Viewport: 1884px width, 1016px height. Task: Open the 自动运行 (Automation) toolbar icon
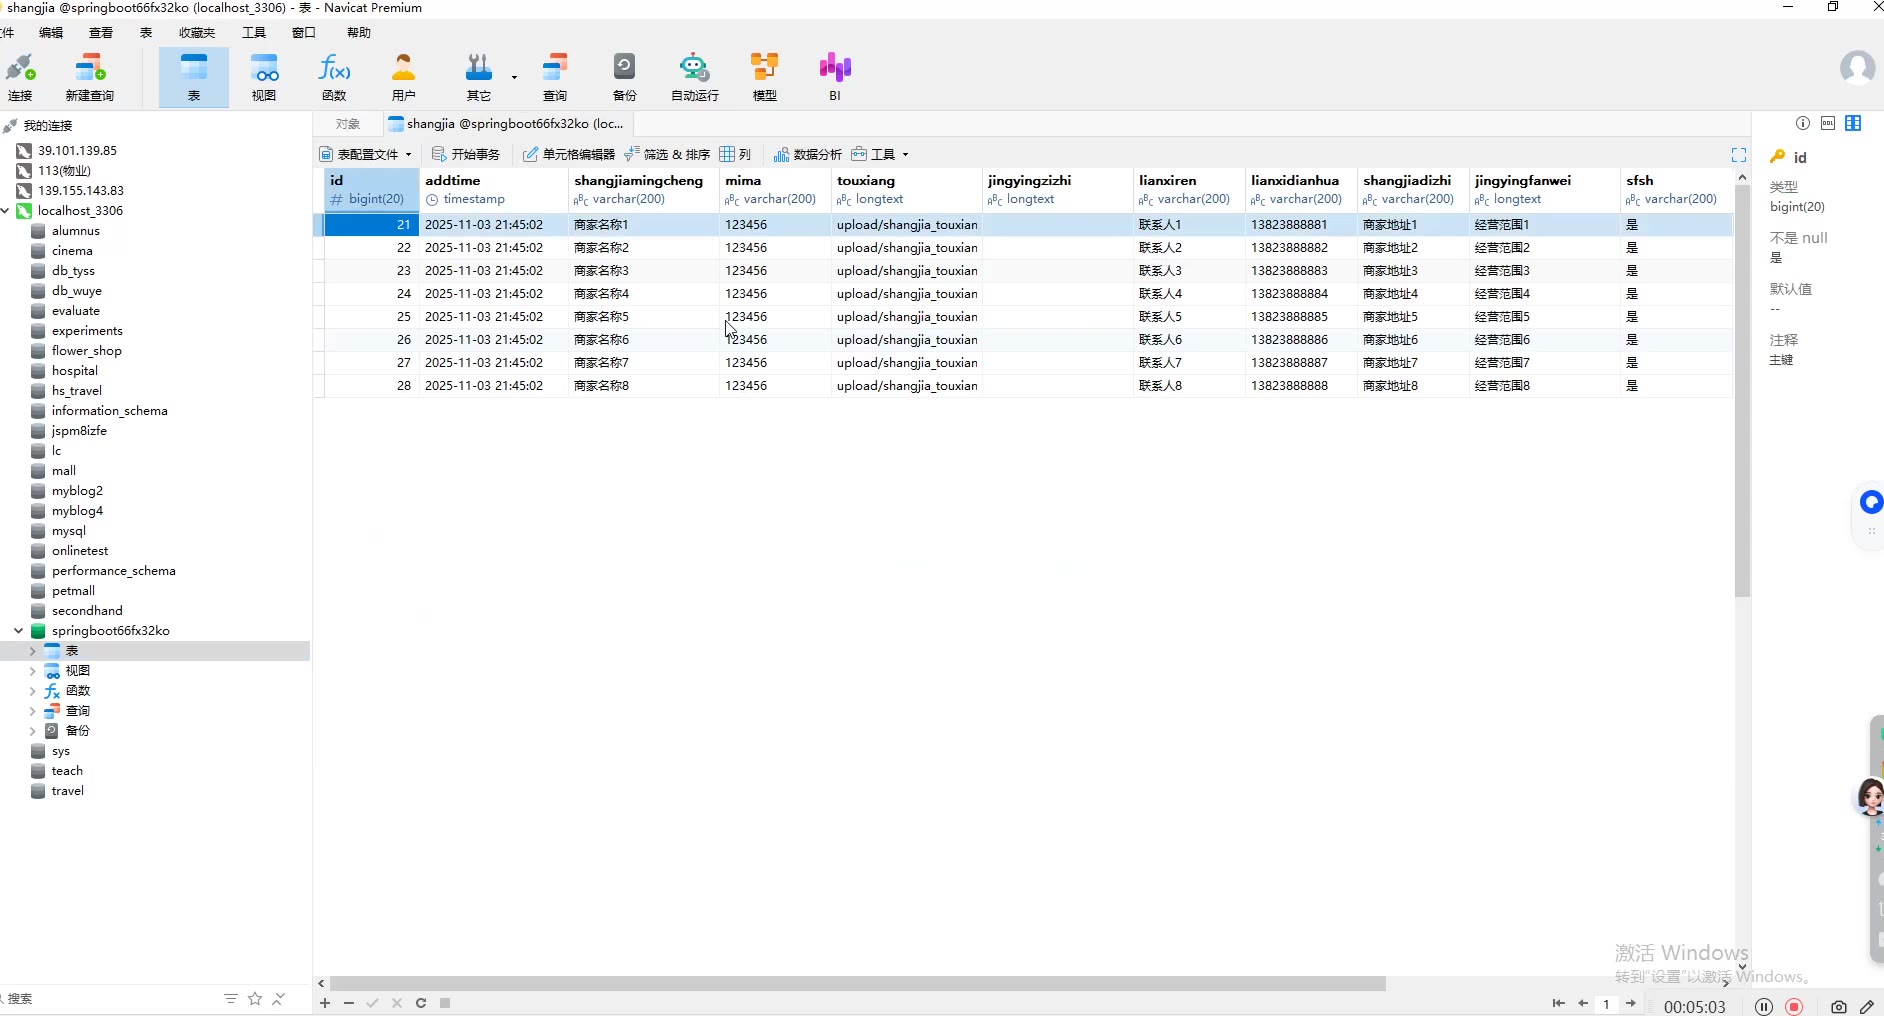point(694,77)
